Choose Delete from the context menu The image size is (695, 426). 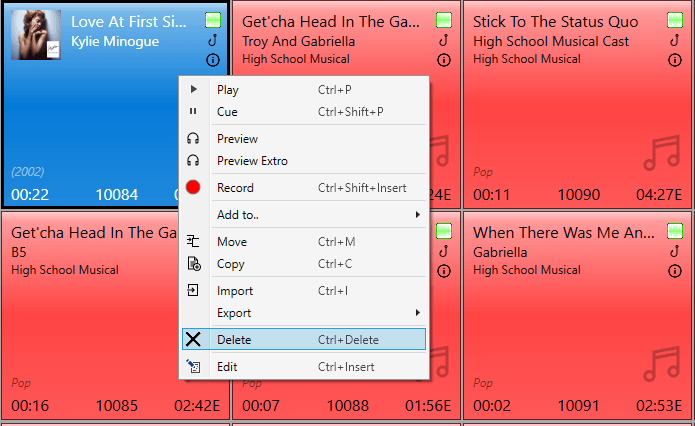pyautogui.click(x=304, y=340)
